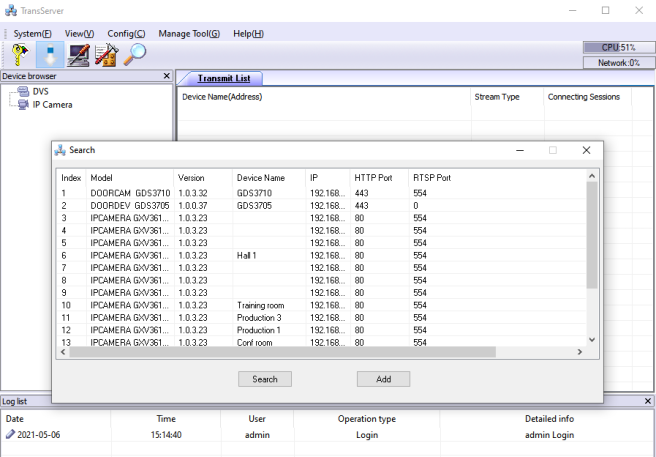Close the Search dialog window
The width and height of the screenshot is (656, 457).
586,150
